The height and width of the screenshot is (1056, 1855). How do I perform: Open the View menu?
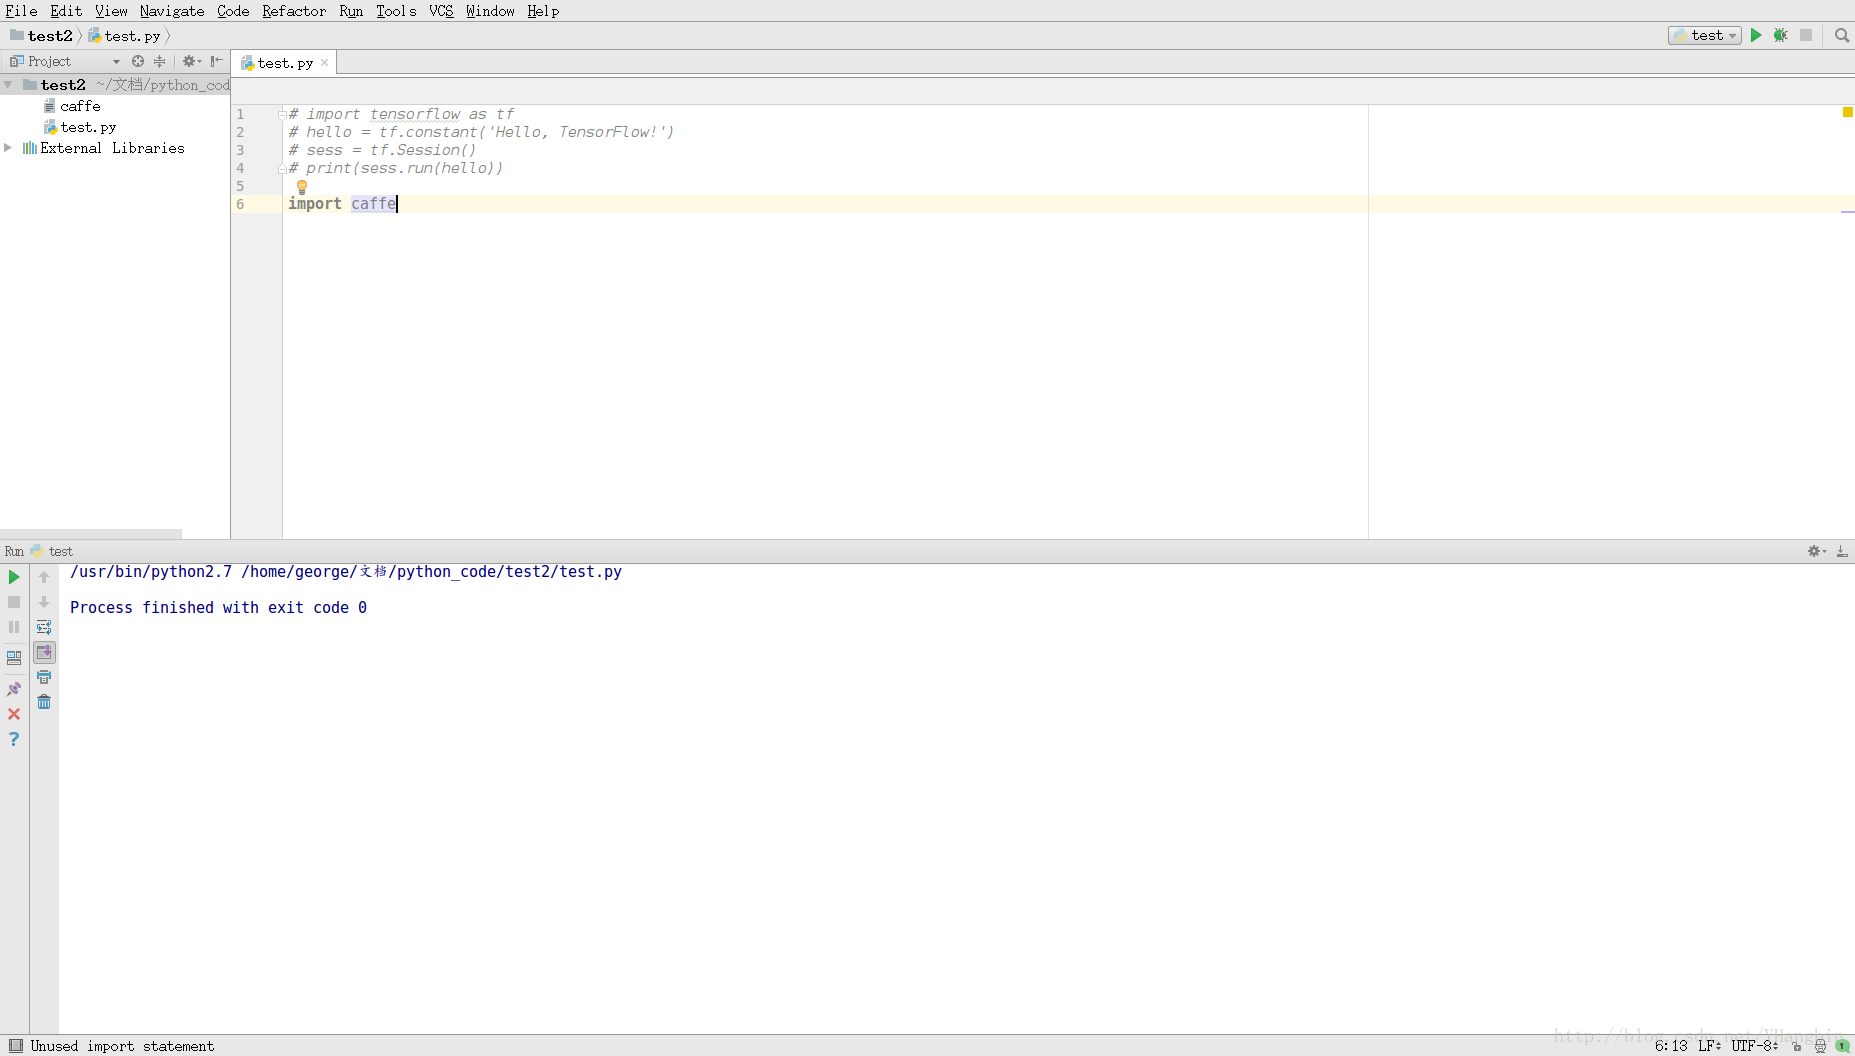tap(111, 11)
